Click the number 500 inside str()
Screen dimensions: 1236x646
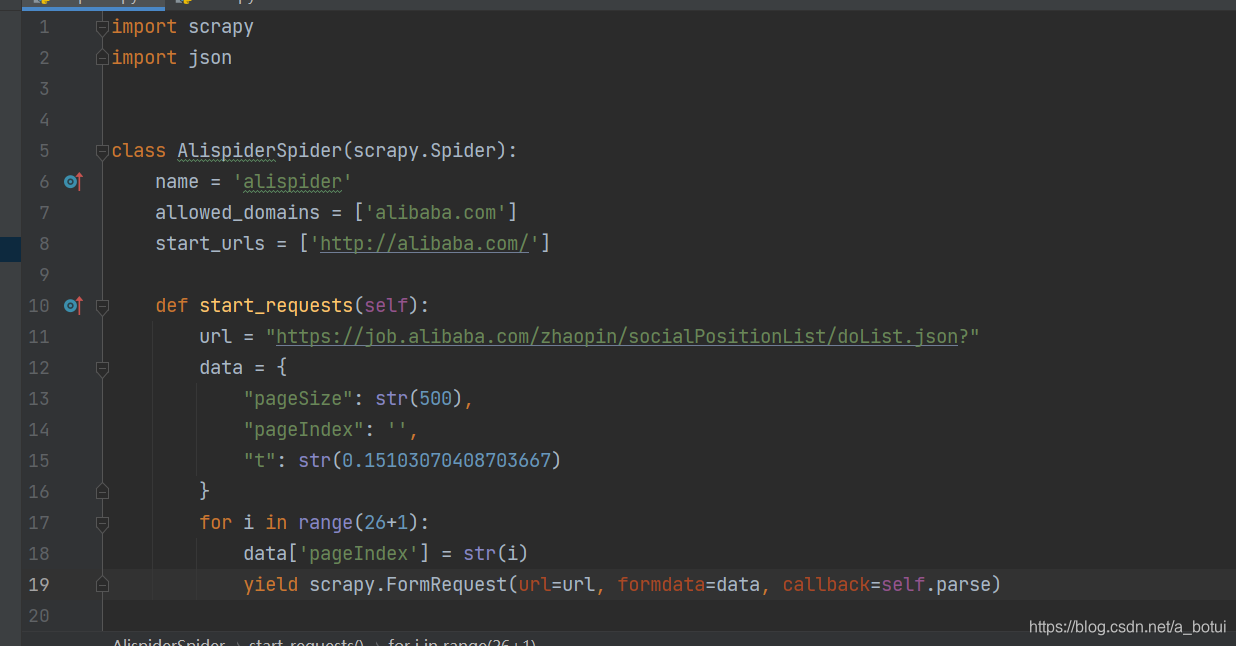(x=435, y=399)
